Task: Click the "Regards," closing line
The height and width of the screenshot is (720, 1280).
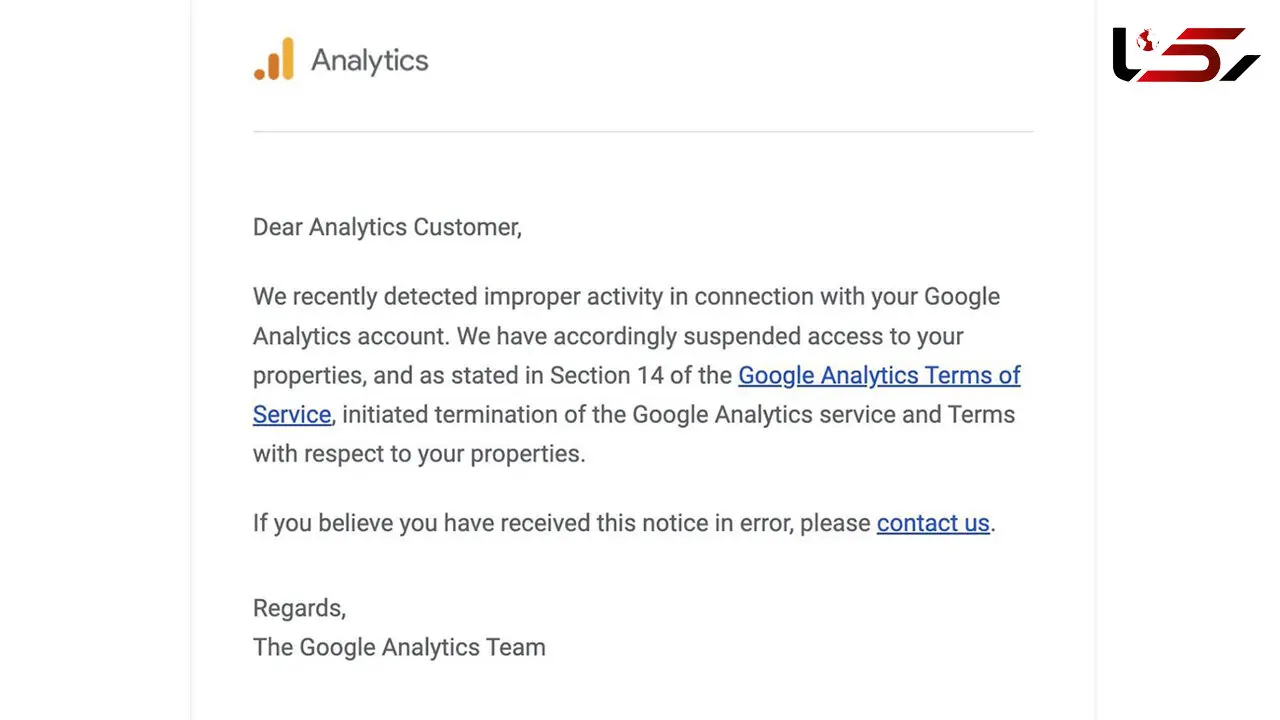Action: coord(299,608)
